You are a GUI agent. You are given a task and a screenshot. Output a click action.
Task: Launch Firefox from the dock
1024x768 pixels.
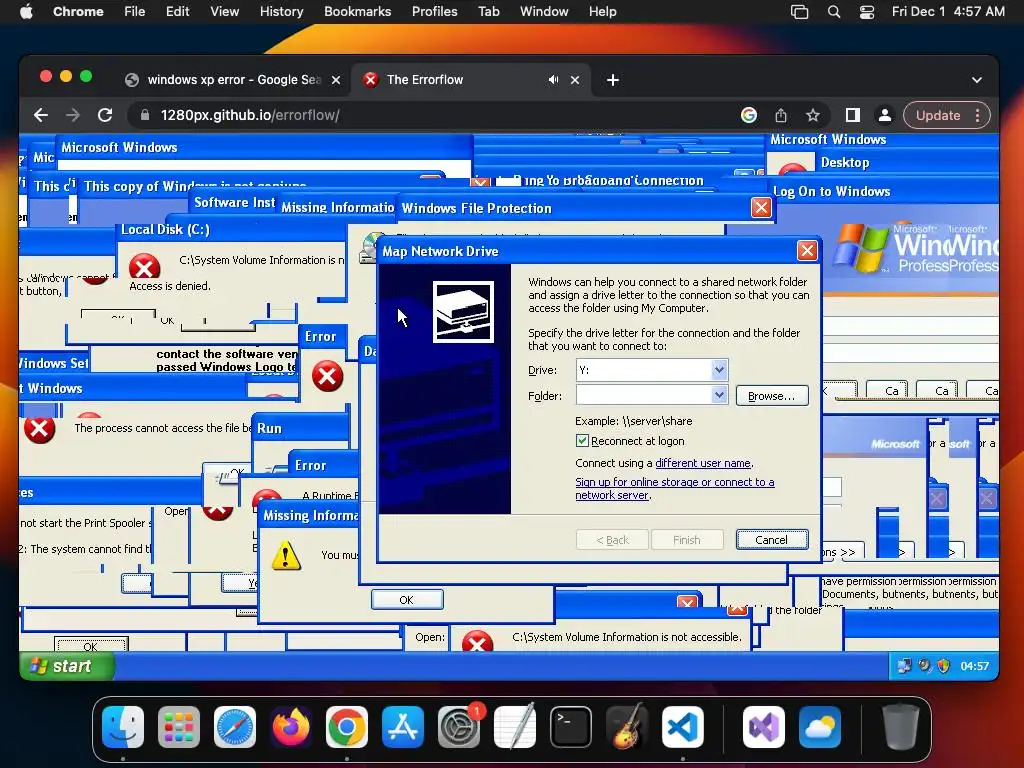(291, 727)
